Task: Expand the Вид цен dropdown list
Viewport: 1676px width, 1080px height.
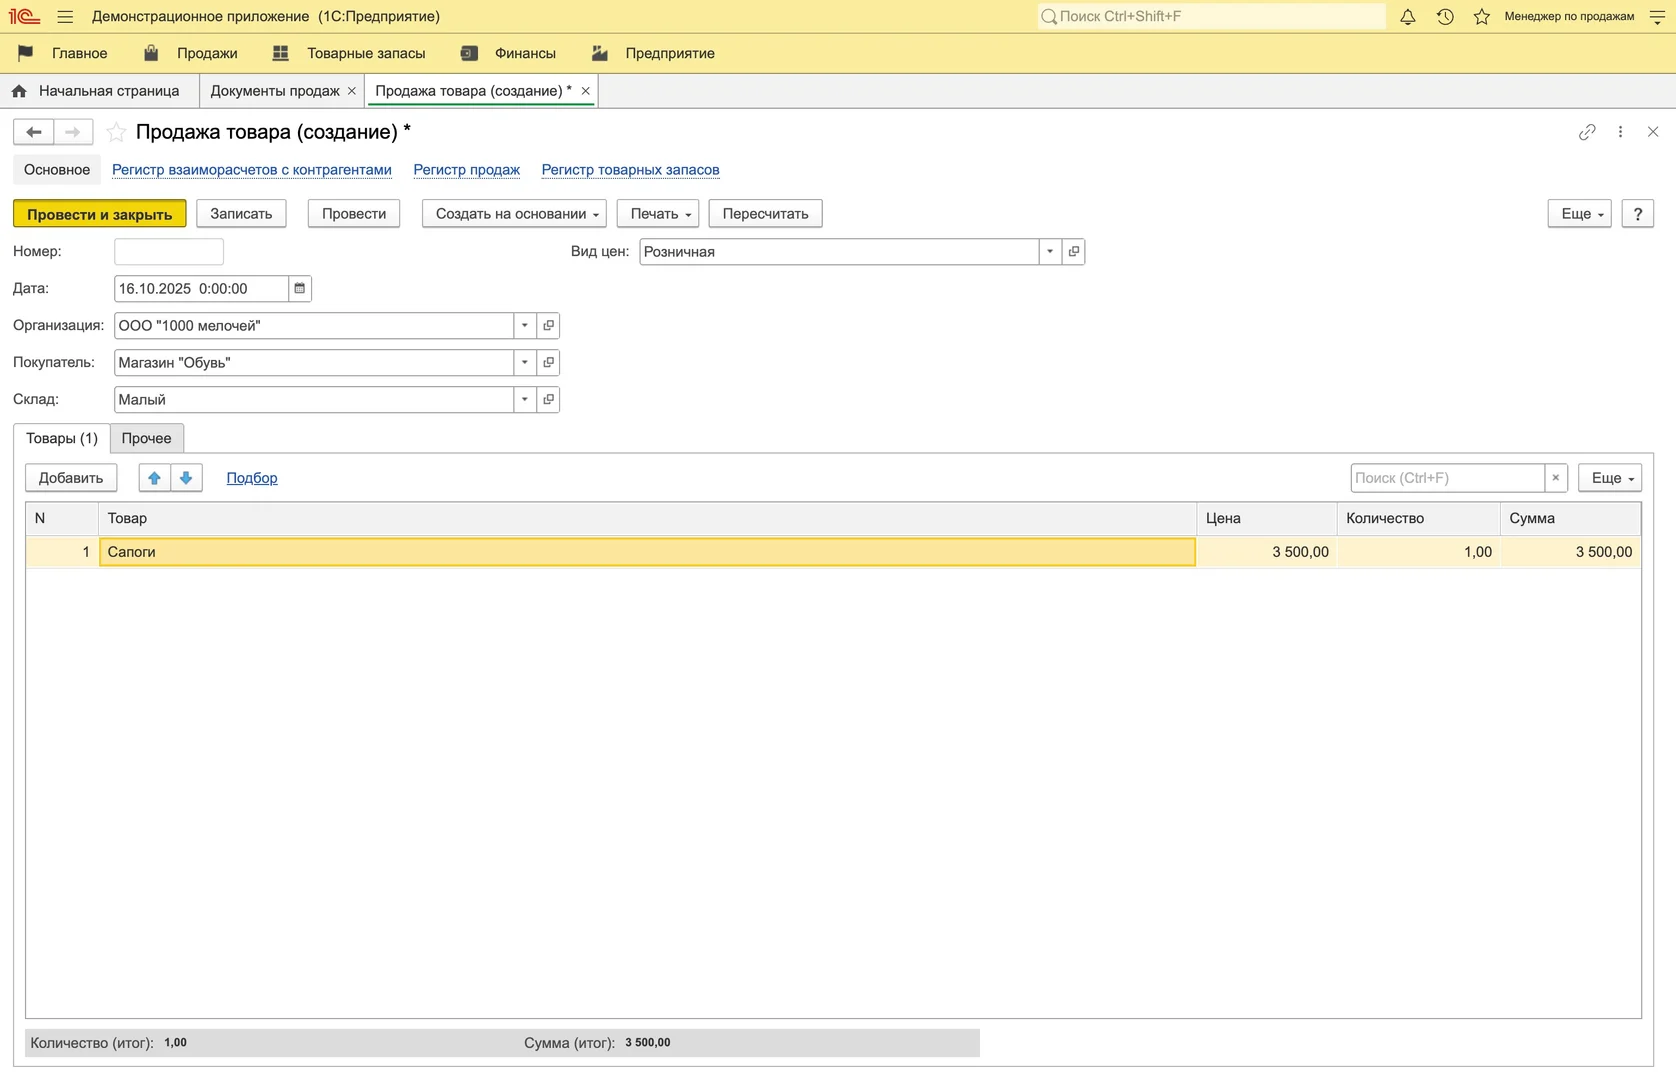Action: pos(1050,252)
